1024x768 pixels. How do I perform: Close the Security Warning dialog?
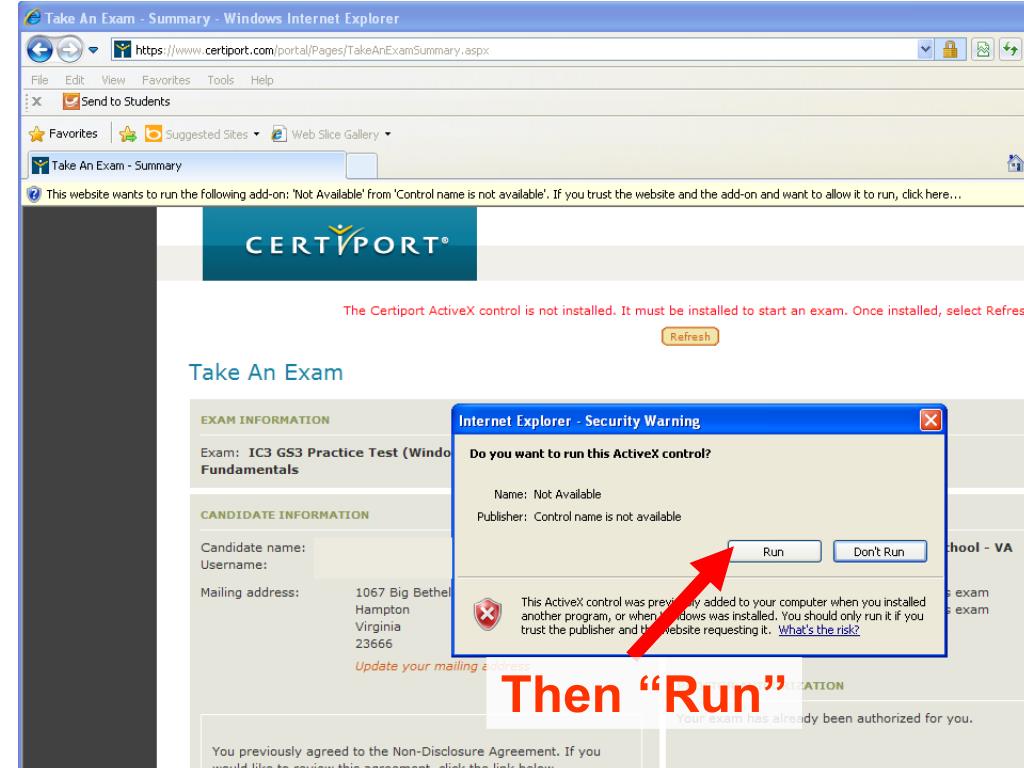[x=931, y=420]
